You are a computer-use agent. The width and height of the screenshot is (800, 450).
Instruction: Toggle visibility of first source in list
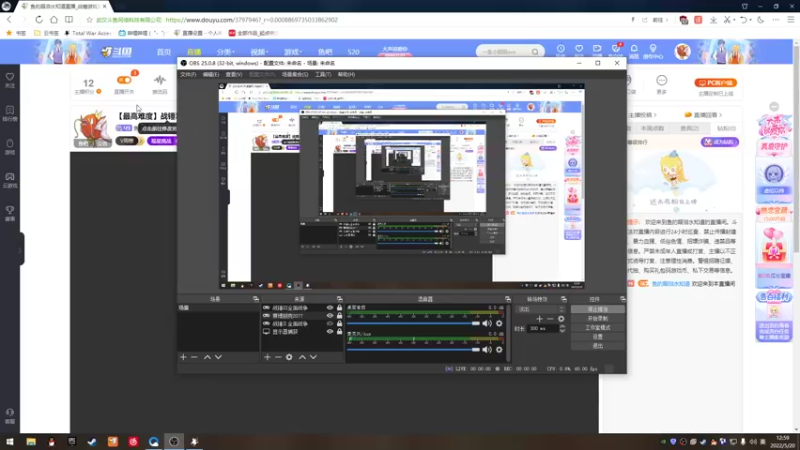coord(330,308)
